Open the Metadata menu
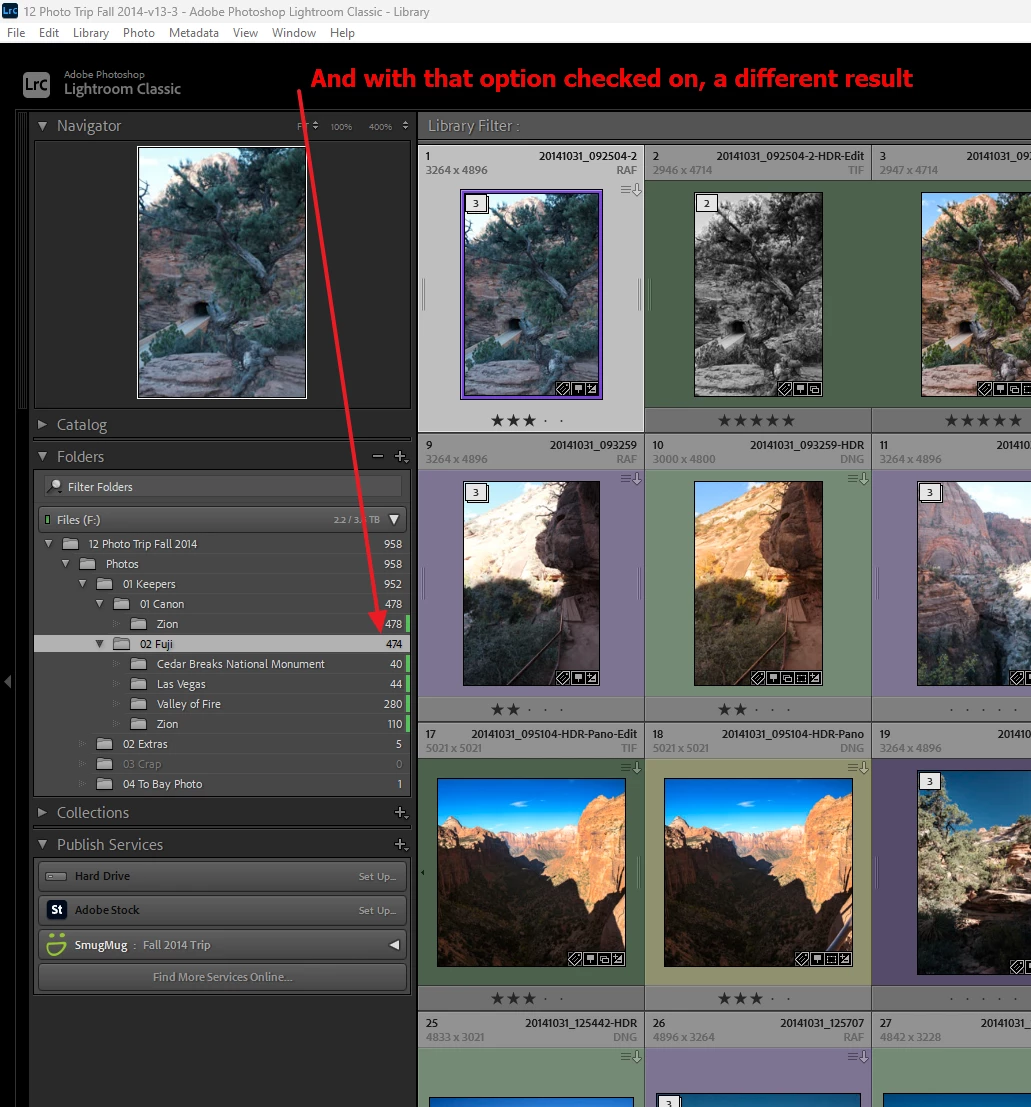This screenshot has height=1107, width=1031. [193, 32]
